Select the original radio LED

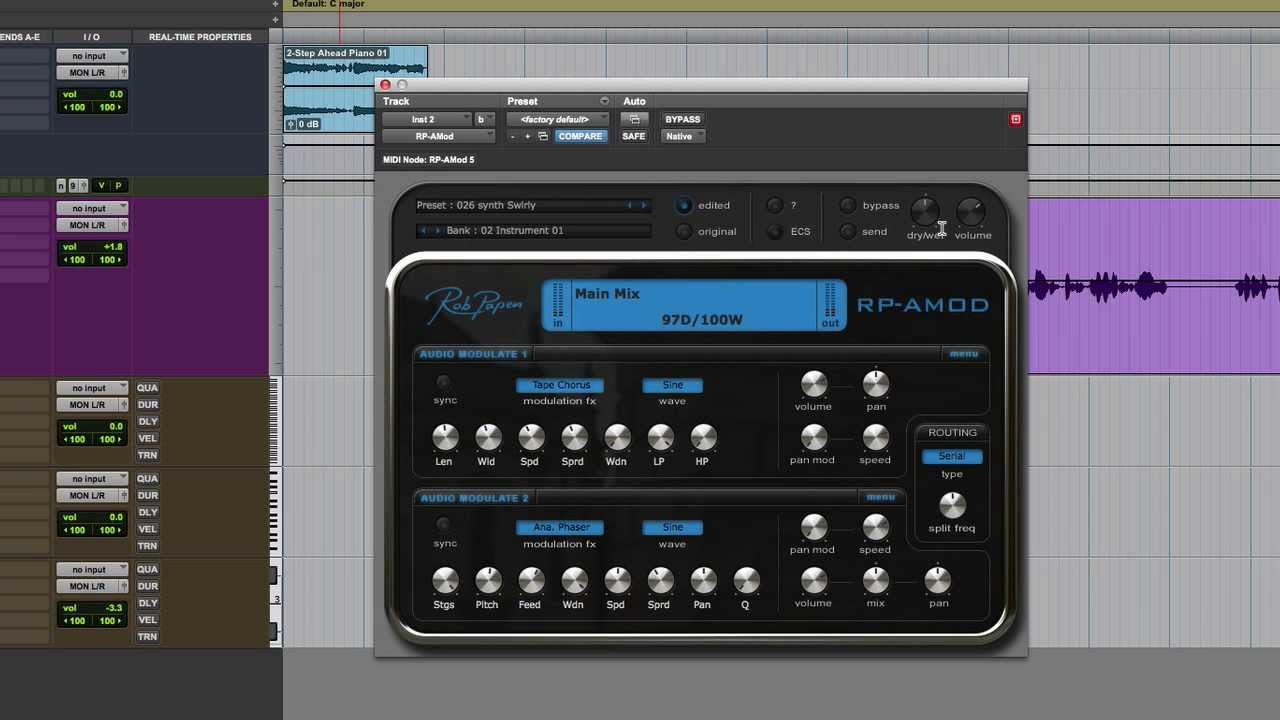click(684, 231)
